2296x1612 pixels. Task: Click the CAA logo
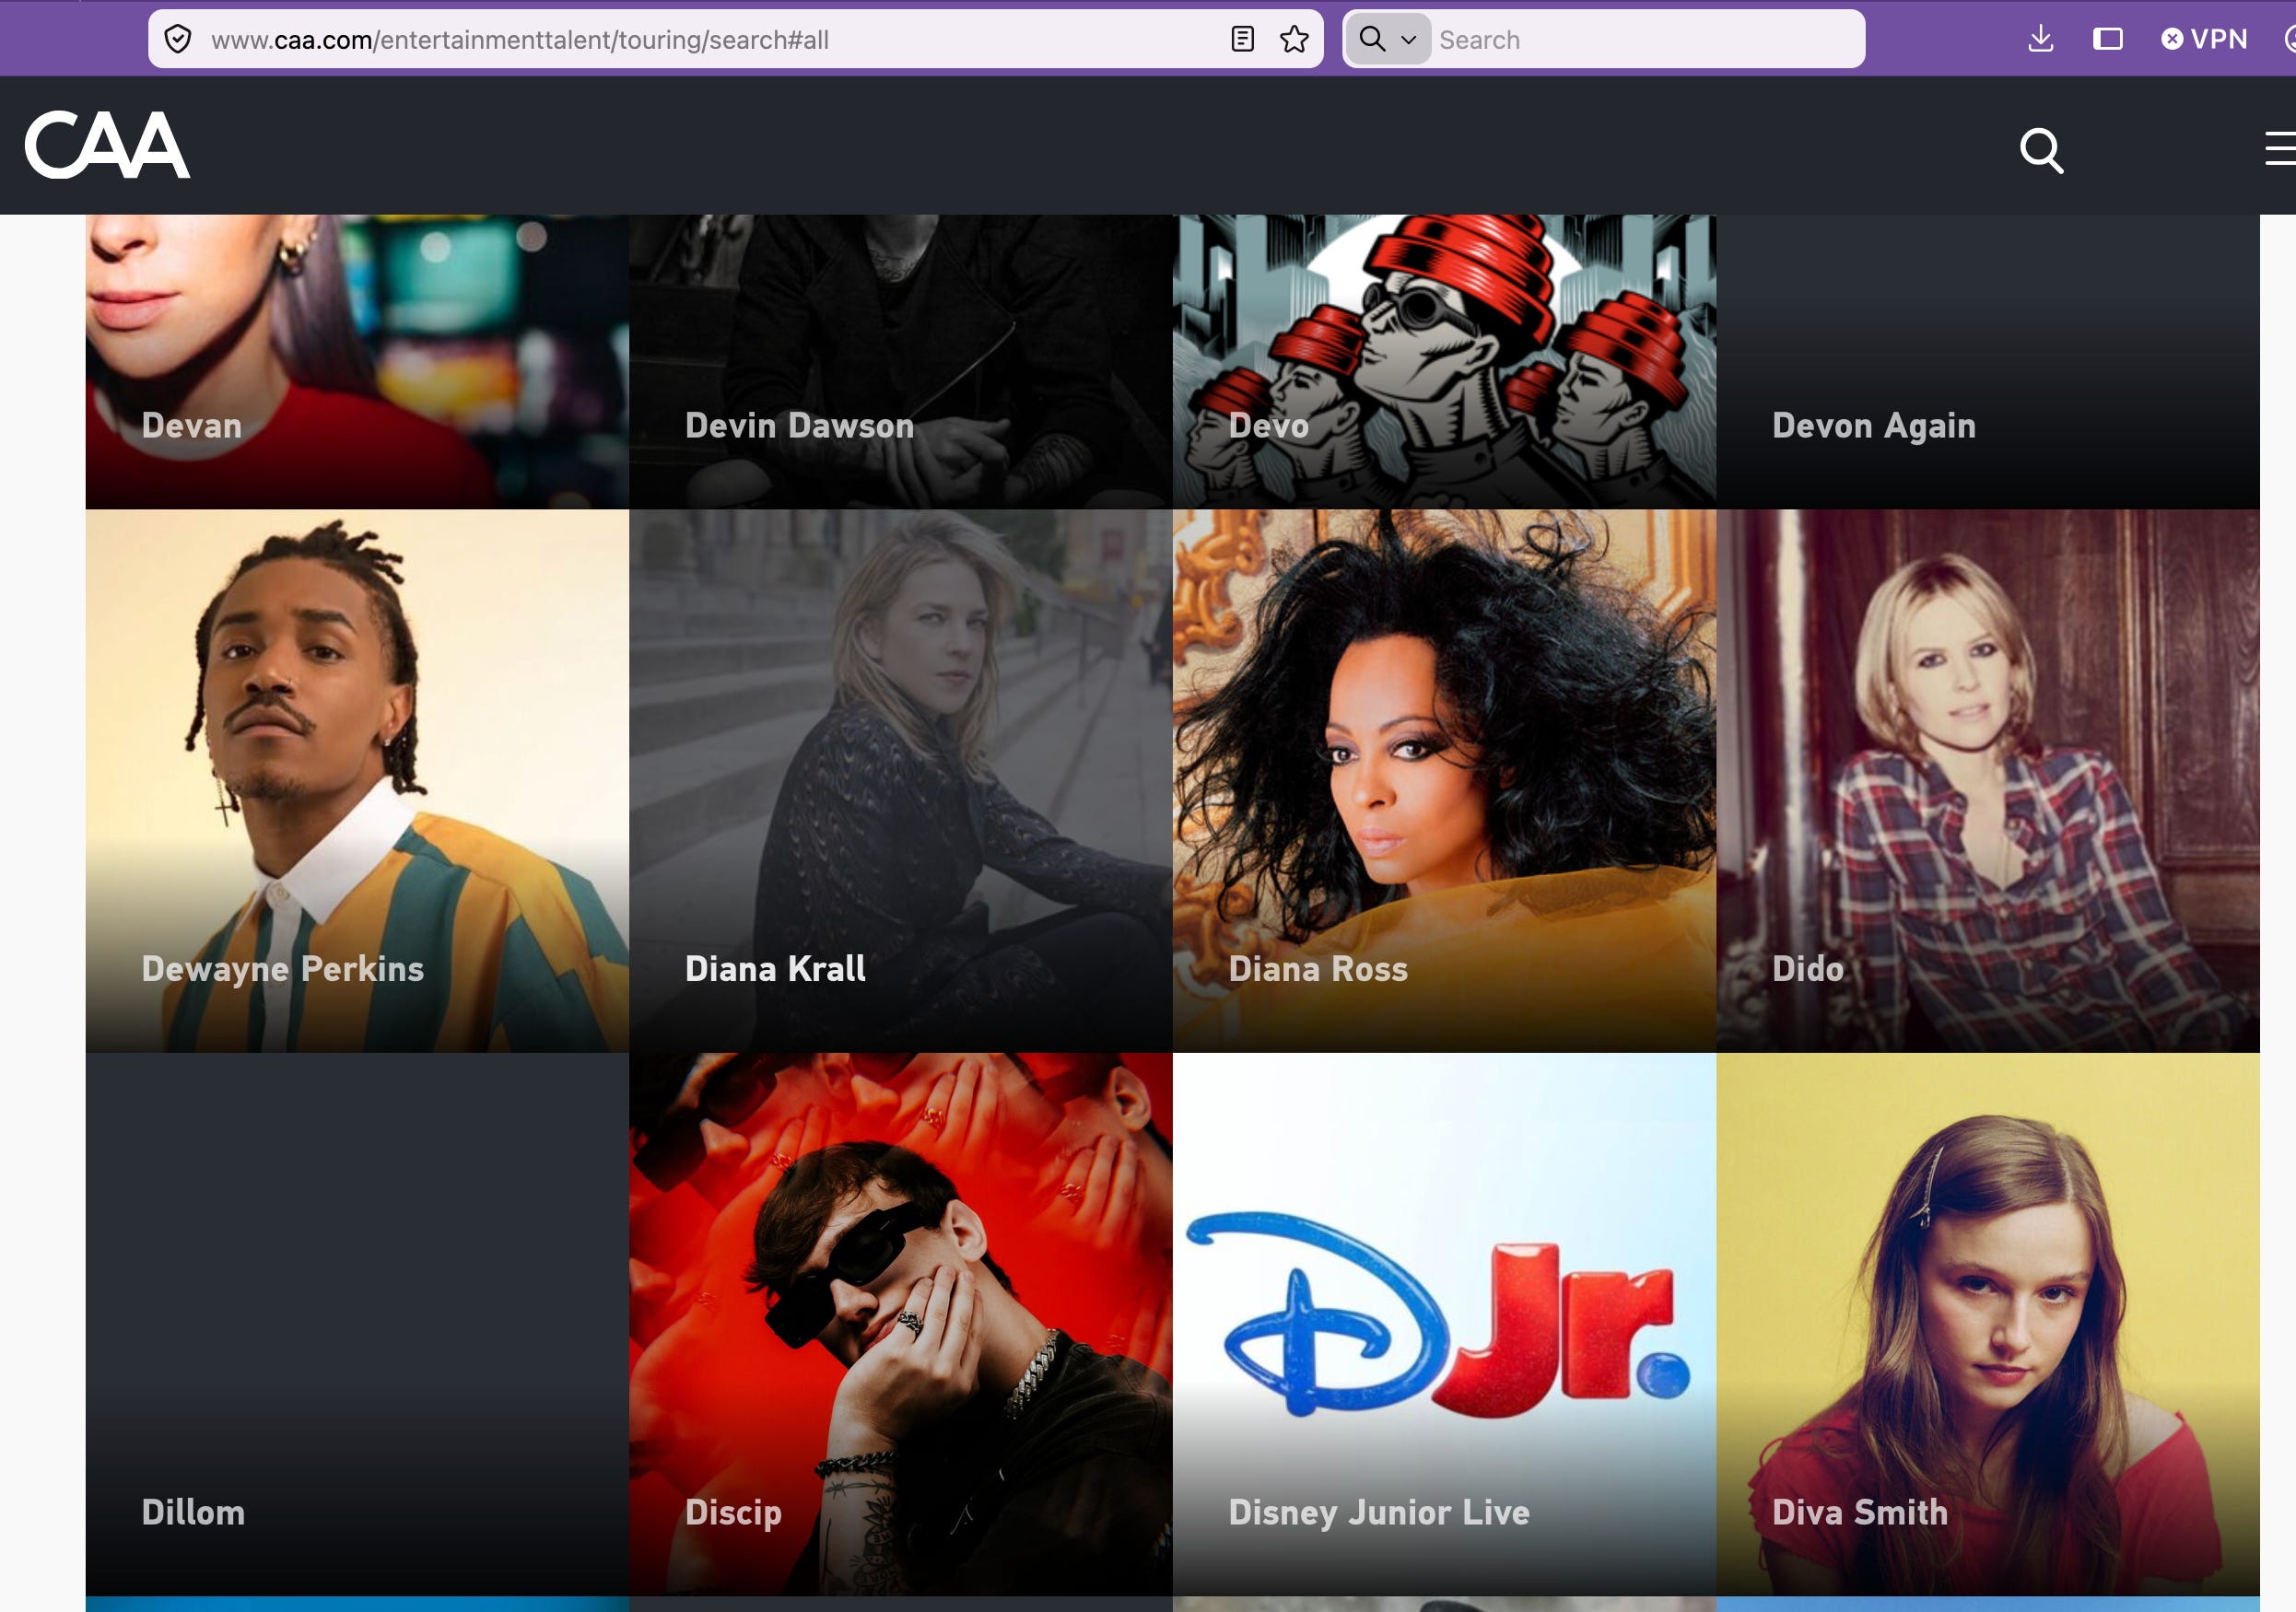coord(107,145)
